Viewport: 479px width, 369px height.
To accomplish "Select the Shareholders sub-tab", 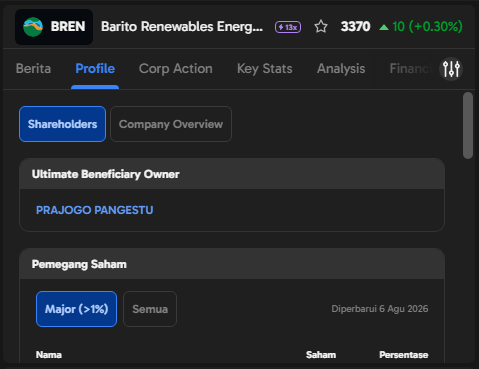I will coord(62,124).
